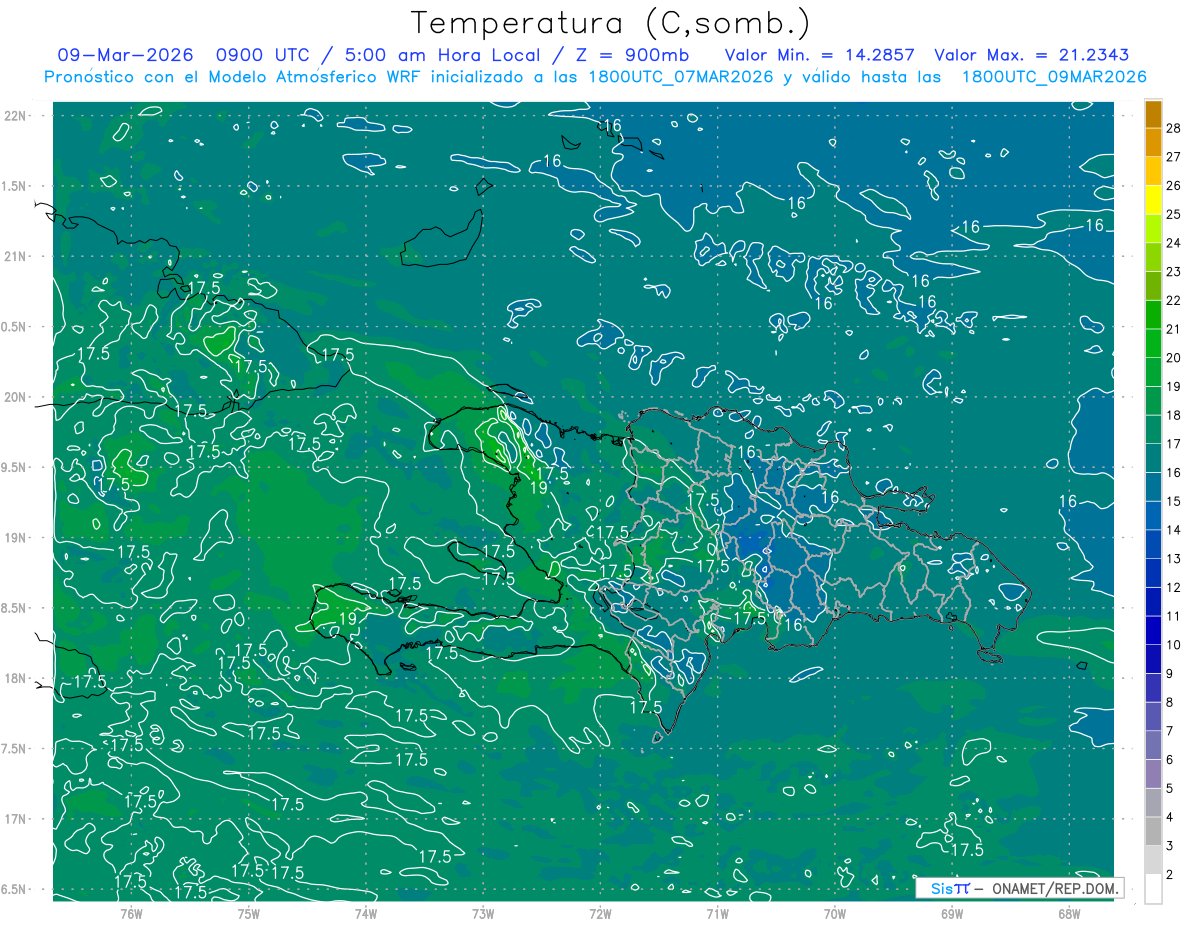Screen dimensions: 1200x927
Task: Click 'Valor Max. = 21.2343' readout
Action: click(1032, 55)
